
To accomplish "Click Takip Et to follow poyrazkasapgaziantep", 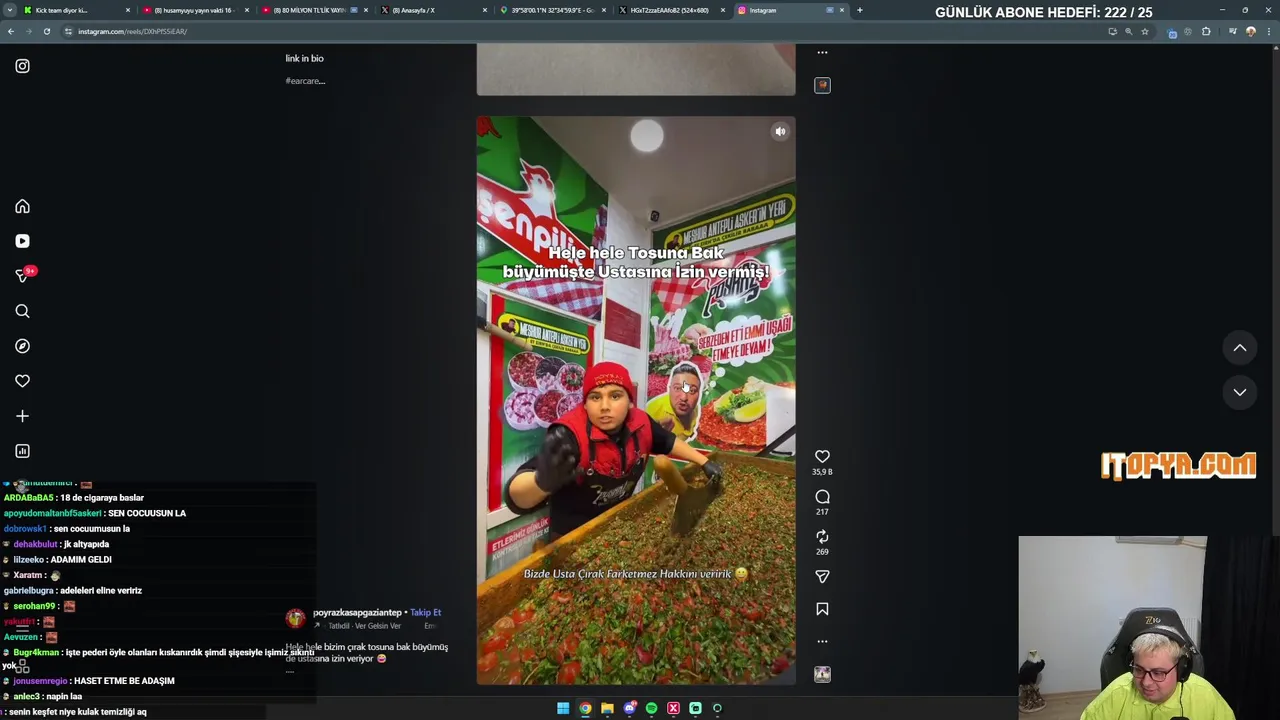I will (x=425, y=612).
